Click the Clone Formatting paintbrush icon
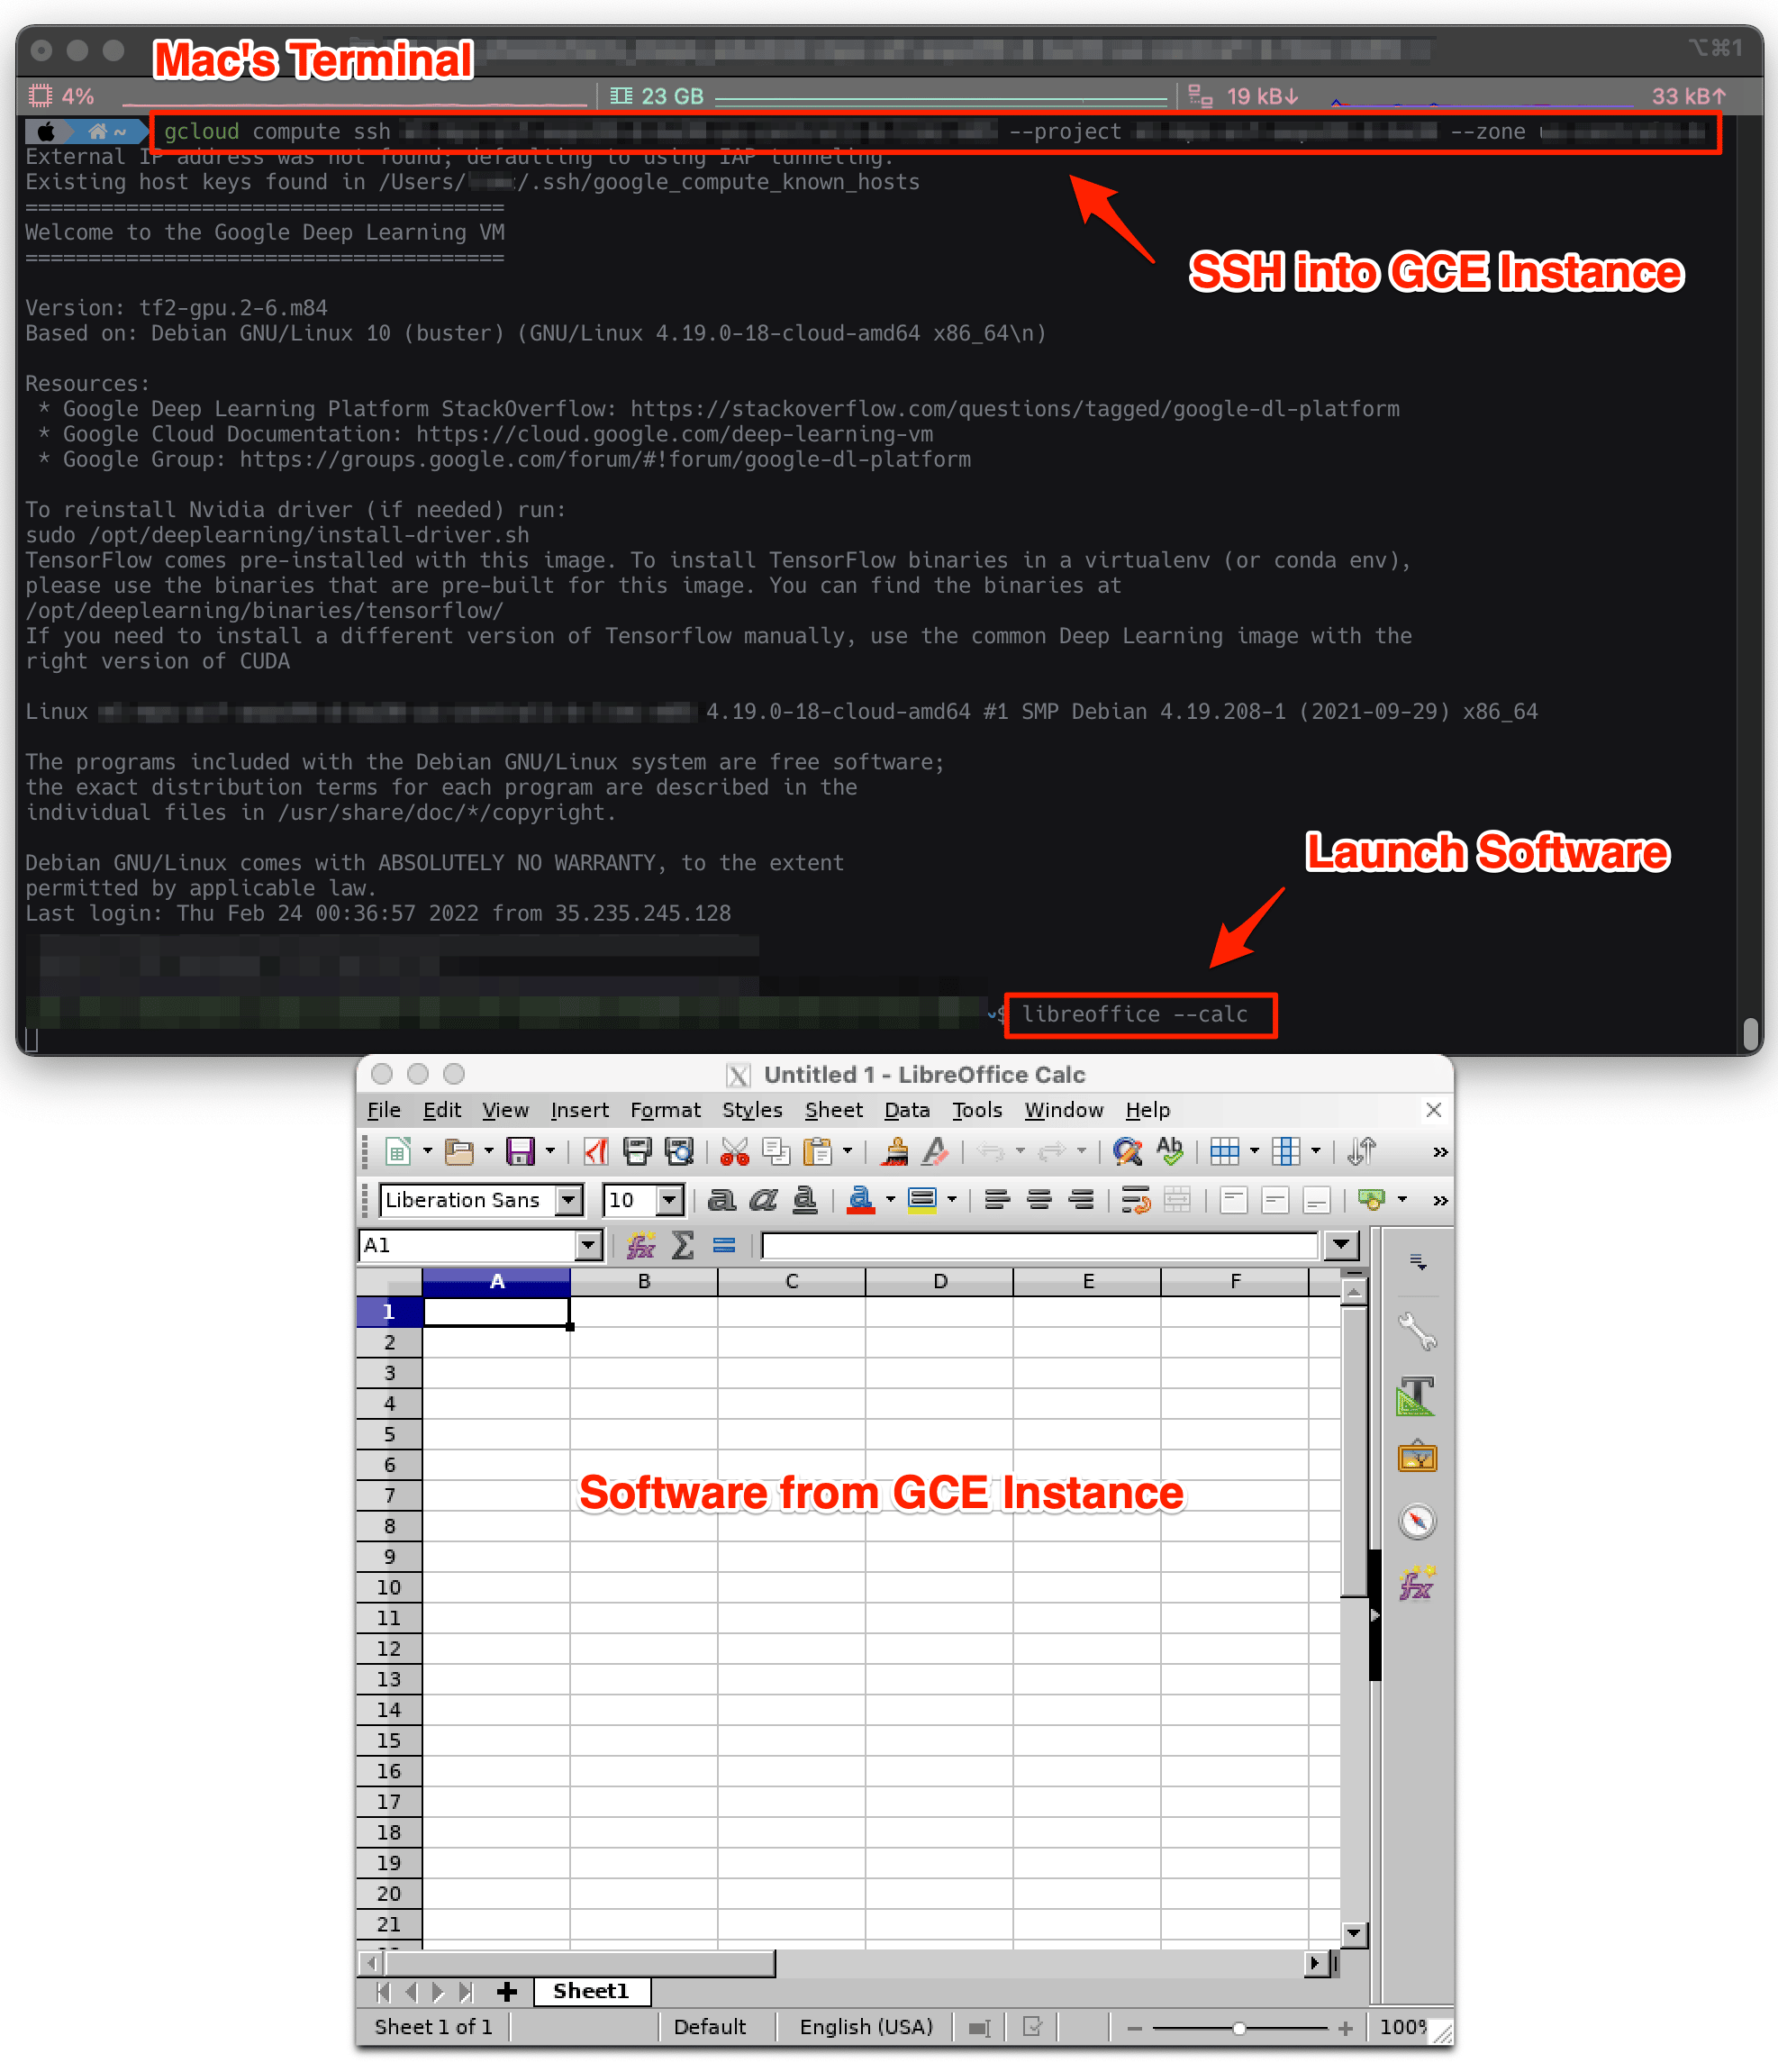The width and height of the screenshot is (1778, 2072). [x=894, y=1151]
